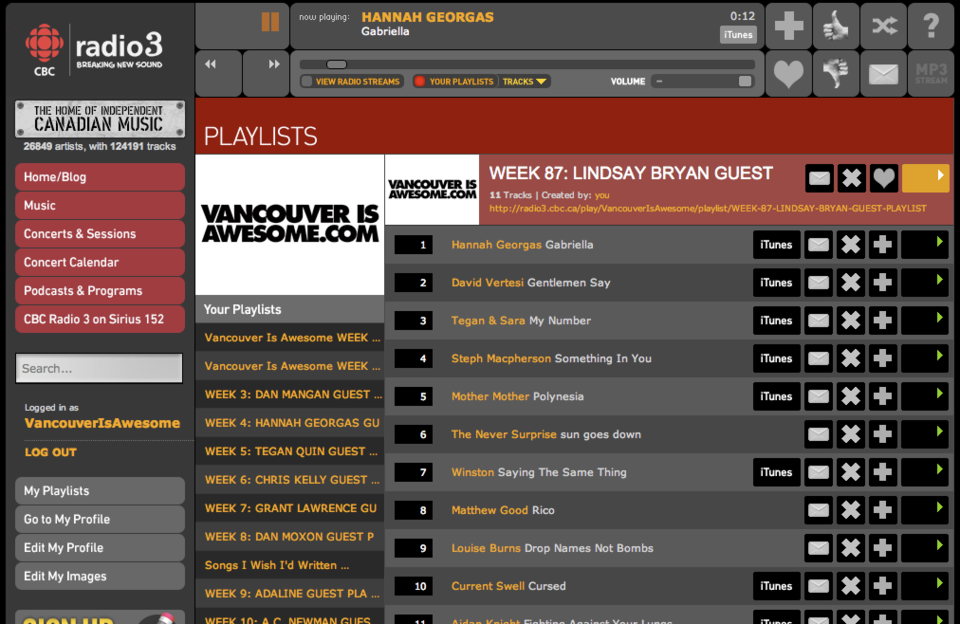960x624 pixels.
Task: Add Hannah Georgas Gabriella with plus icon
Action: point(882,245)
